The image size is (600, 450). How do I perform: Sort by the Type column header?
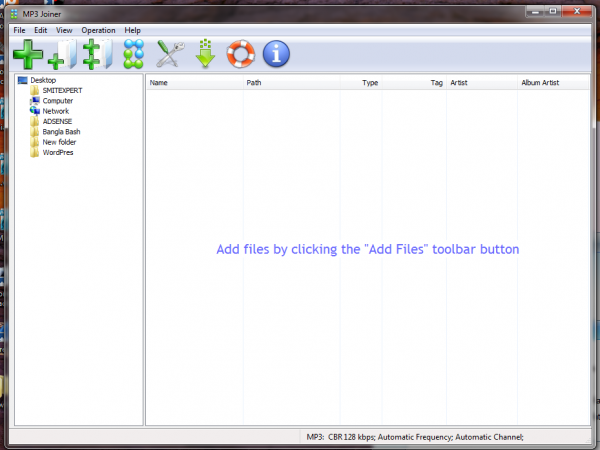click(361, 83)
